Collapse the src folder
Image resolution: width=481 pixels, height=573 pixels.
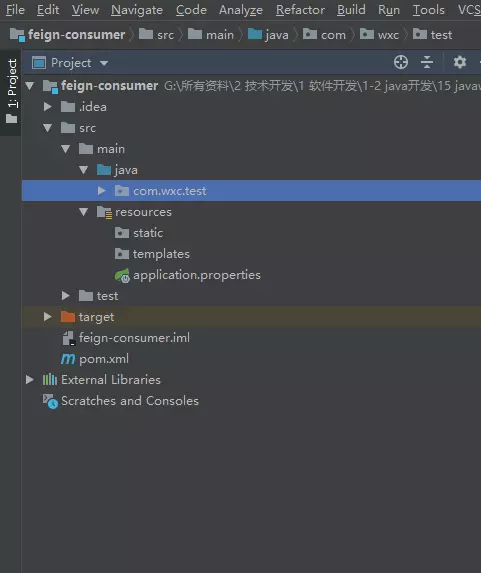(48, 128)
